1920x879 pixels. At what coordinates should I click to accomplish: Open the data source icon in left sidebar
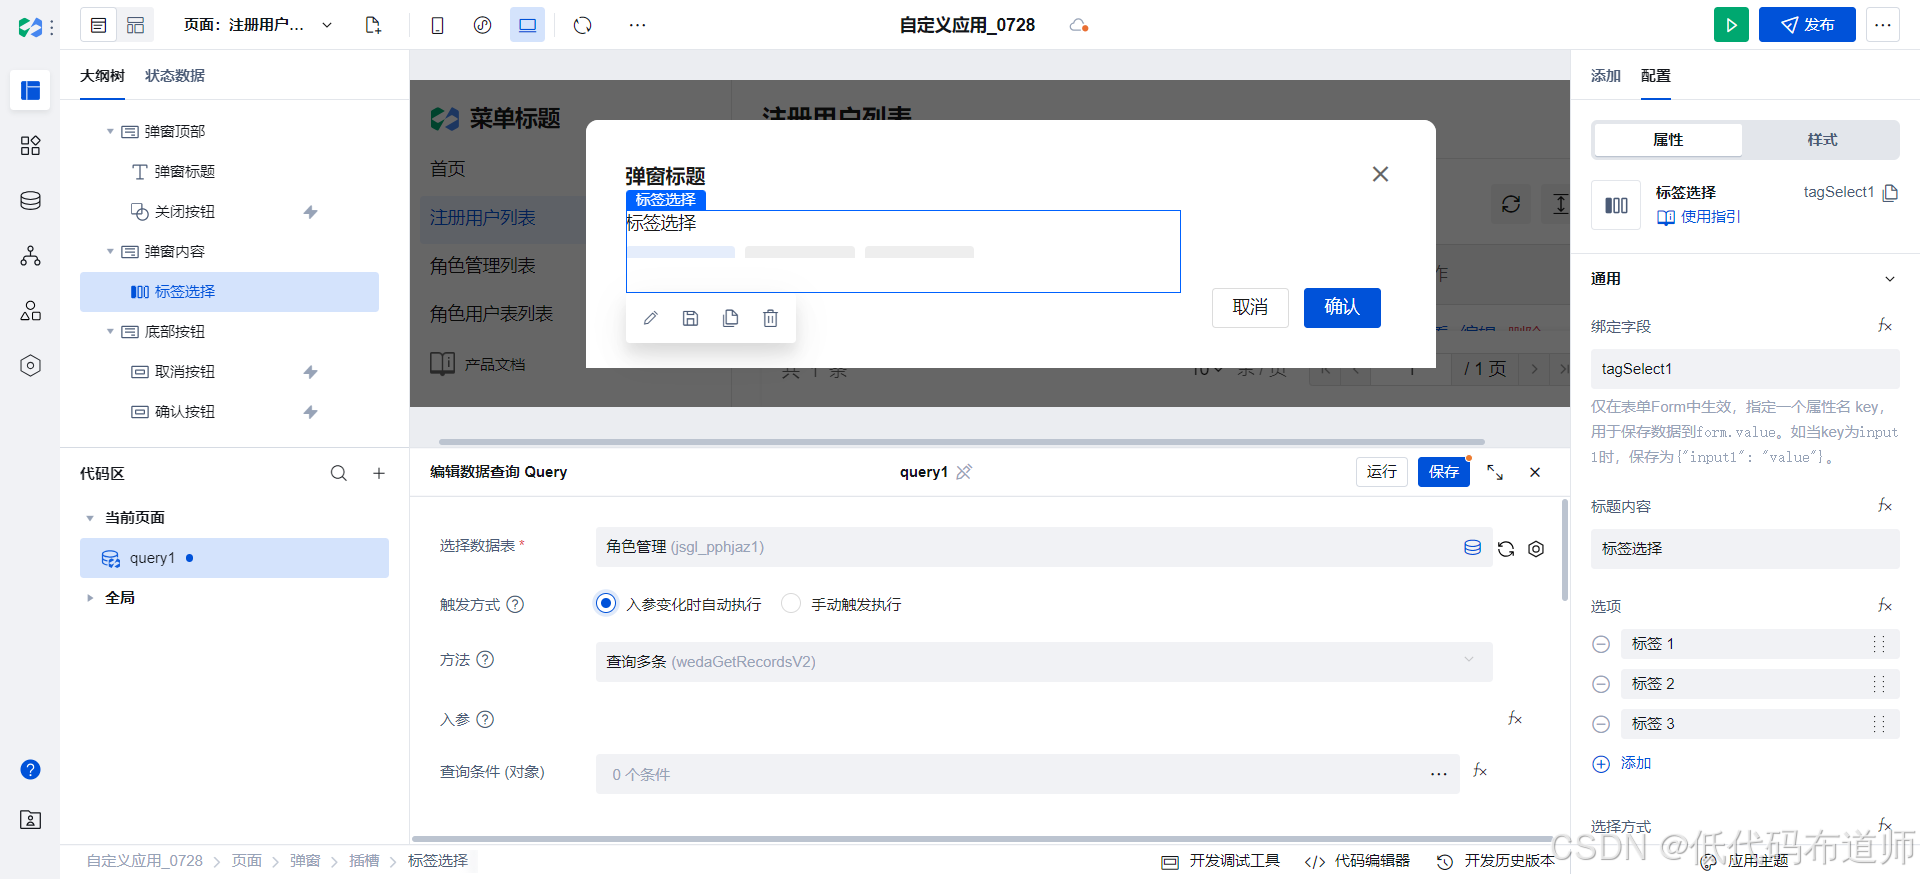pyautogui.click(x=31, y=201)
